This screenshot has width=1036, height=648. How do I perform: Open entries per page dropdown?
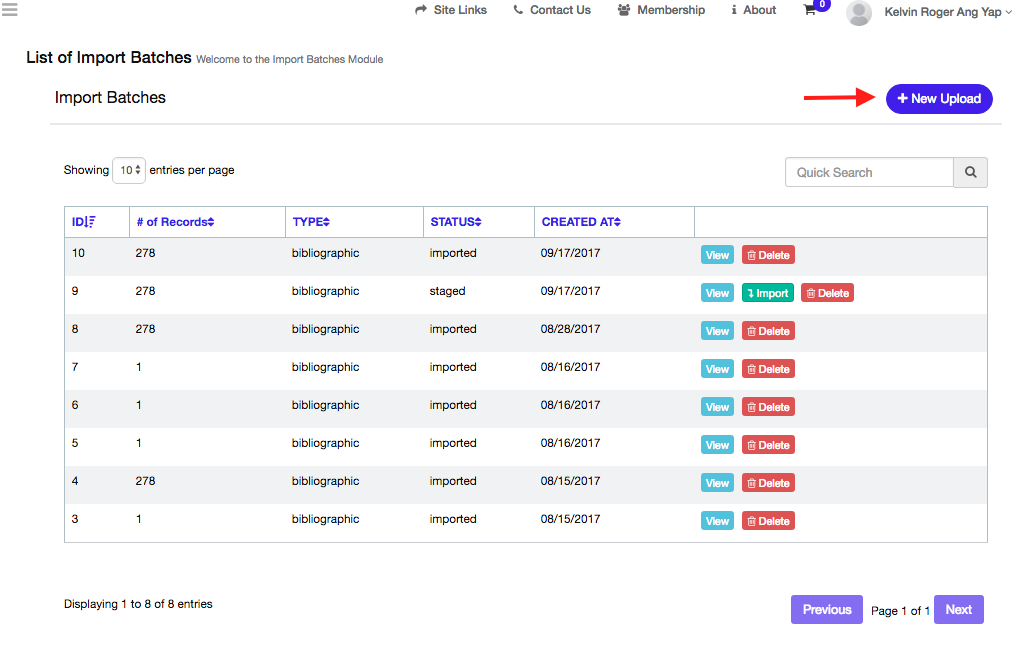129,170
